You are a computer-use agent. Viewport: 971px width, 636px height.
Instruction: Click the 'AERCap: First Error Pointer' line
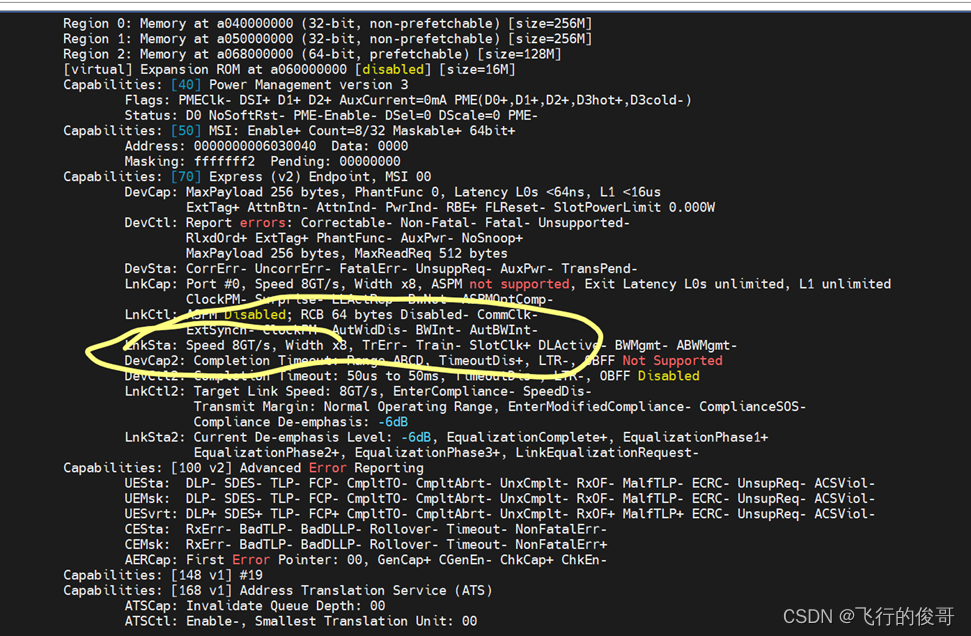click(366, 560)
